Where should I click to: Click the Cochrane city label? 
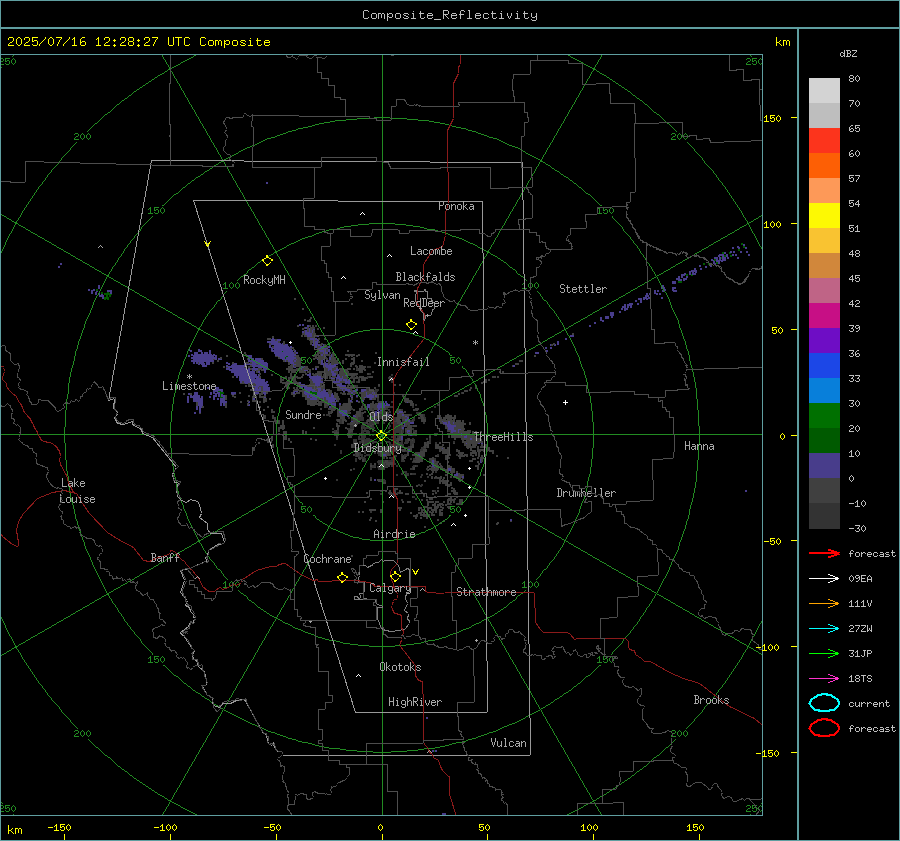[x=327, y=559]
